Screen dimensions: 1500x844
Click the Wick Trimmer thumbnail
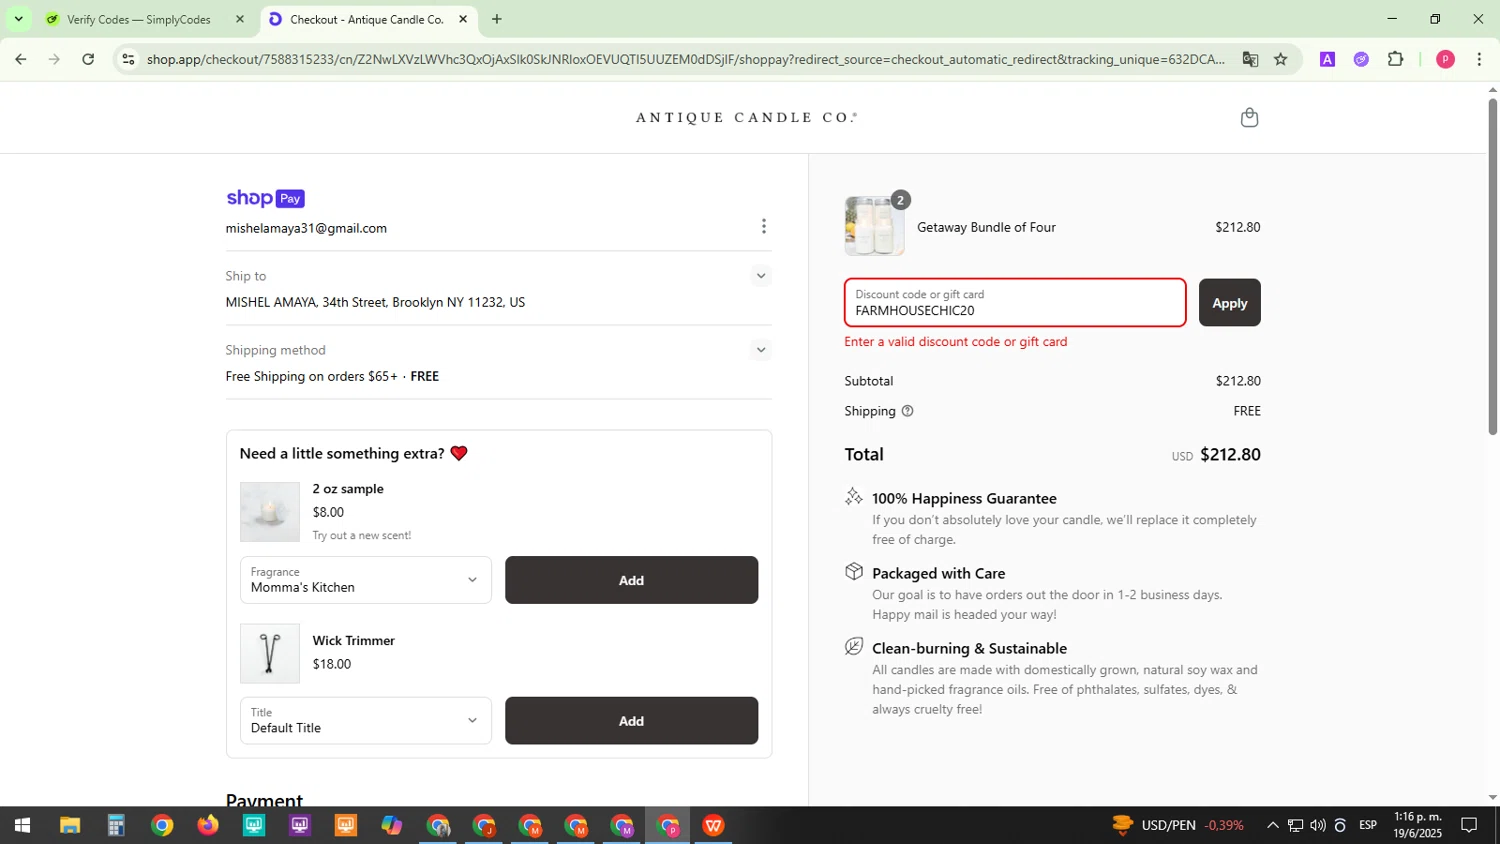pyautogui.click(x=270, y=654)
